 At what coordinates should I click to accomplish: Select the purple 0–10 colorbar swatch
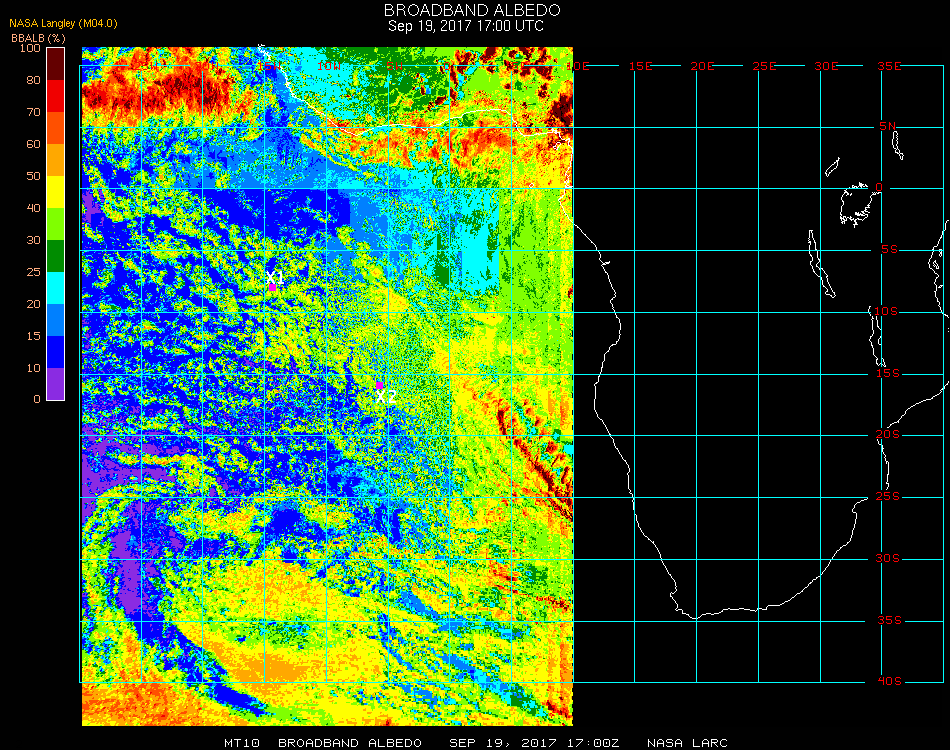pos(56,384)
